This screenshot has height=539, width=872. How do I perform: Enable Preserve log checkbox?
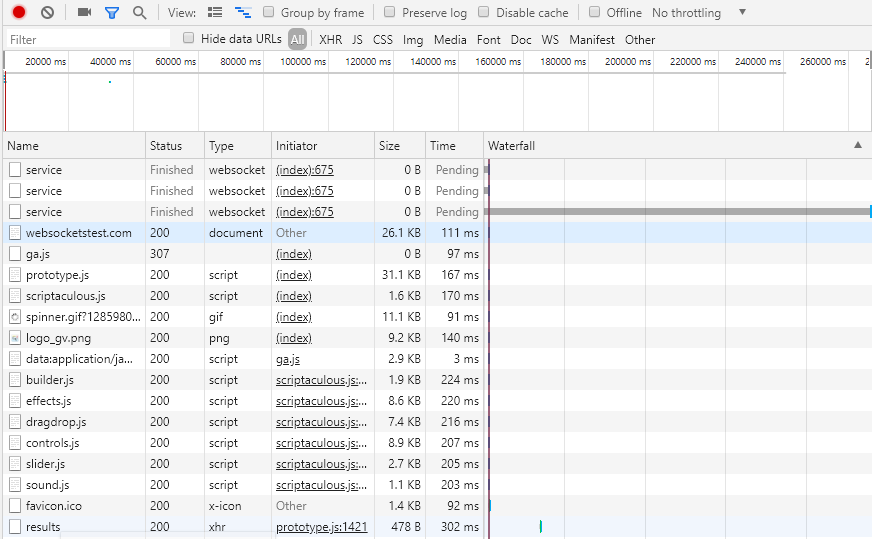click(x=389, y=12)
